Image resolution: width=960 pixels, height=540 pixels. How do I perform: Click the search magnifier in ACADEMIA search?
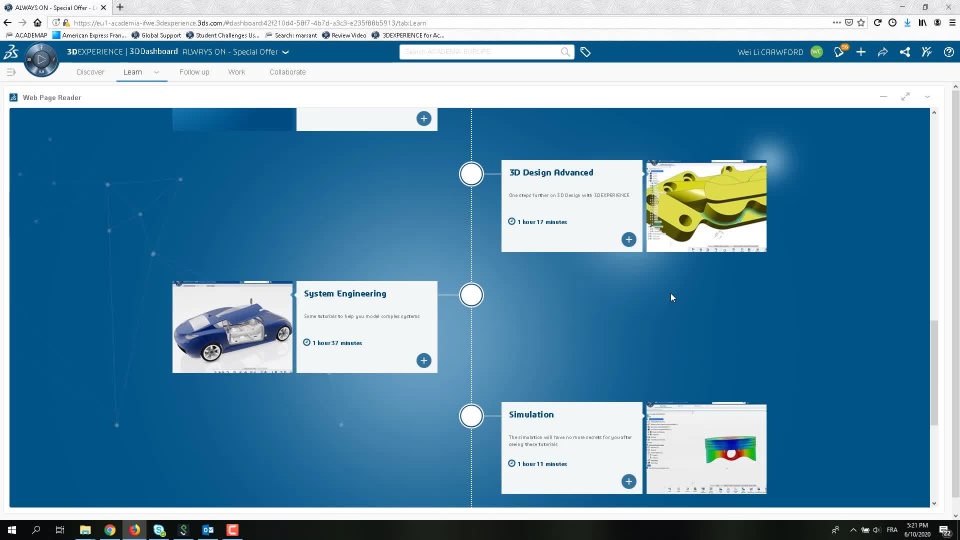coord(565,52)
